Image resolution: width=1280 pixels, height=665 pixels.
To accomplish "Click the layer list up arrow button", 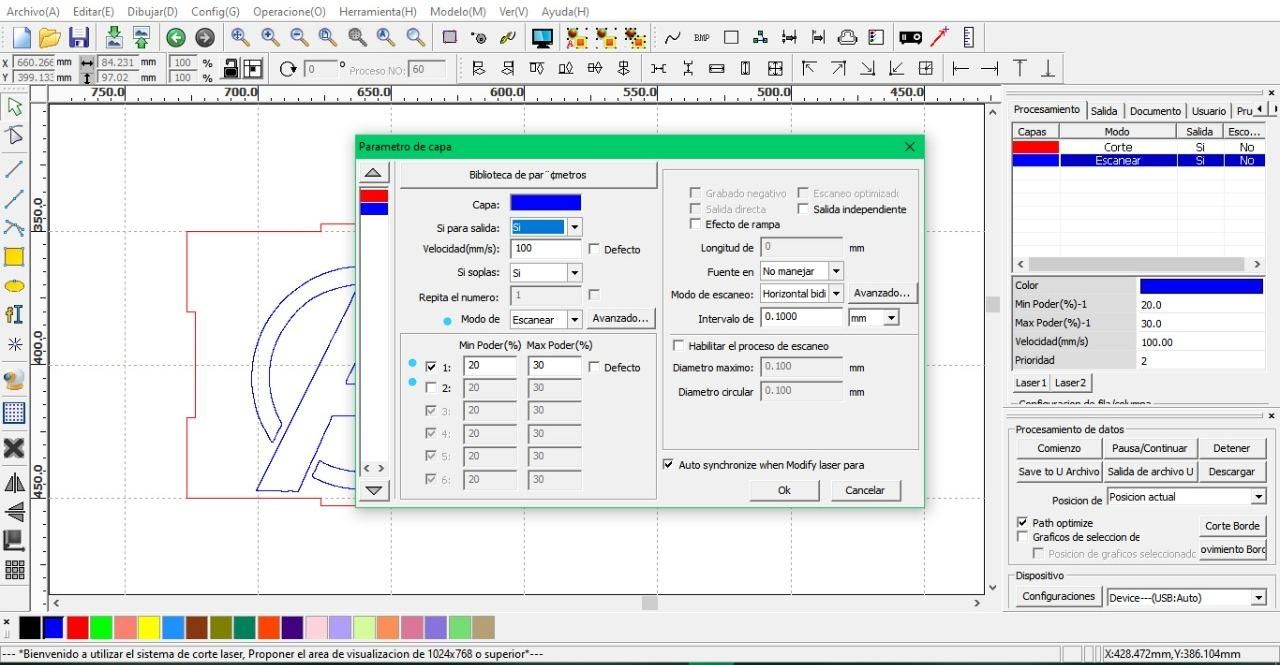I will pos(373,174).
